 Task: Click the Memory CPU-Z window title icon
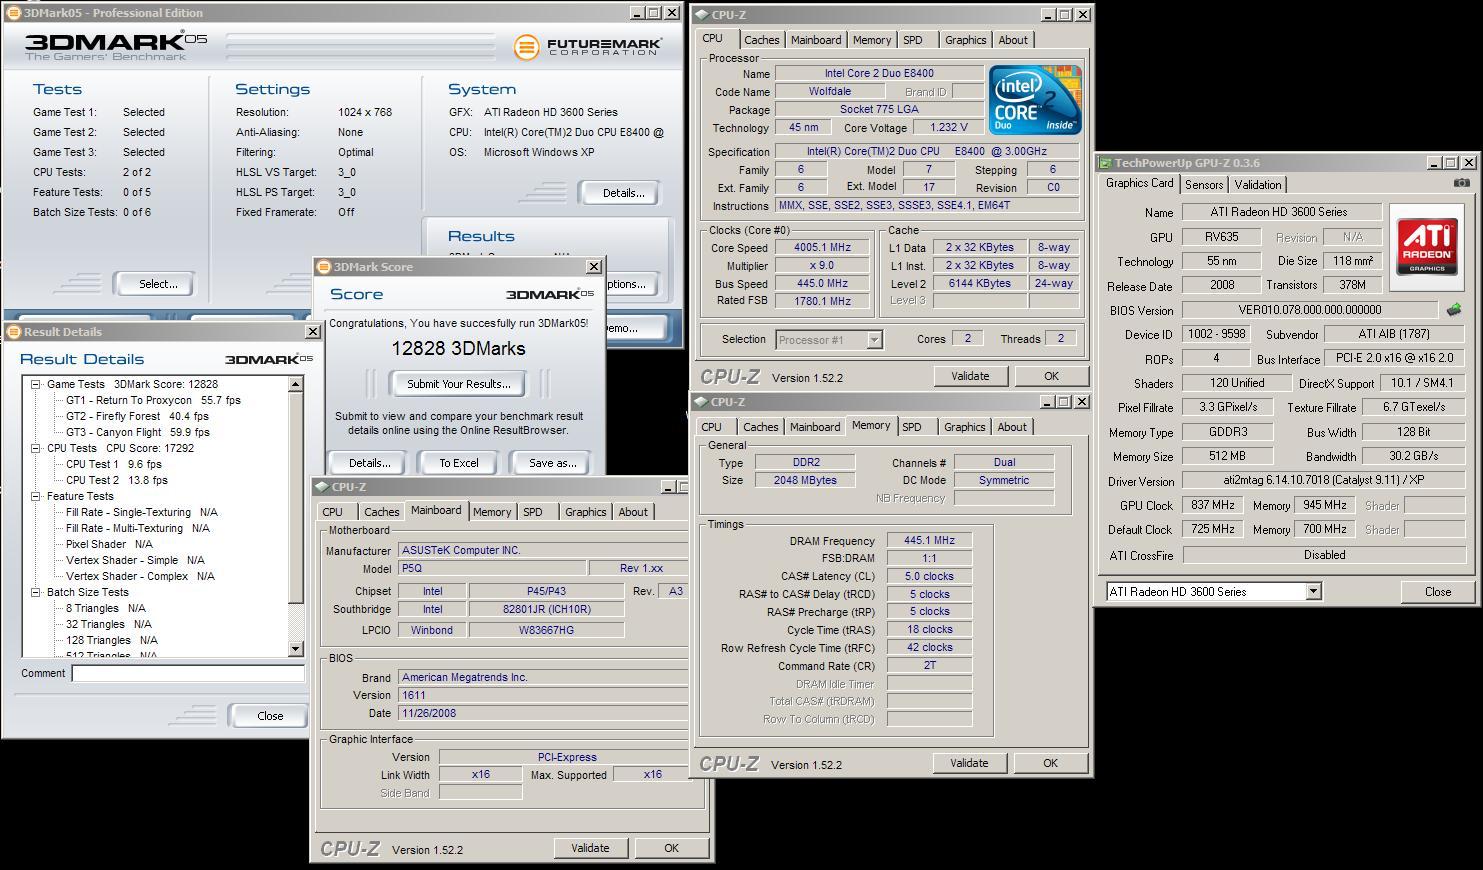pyautogui.click(x=701, y=402)
